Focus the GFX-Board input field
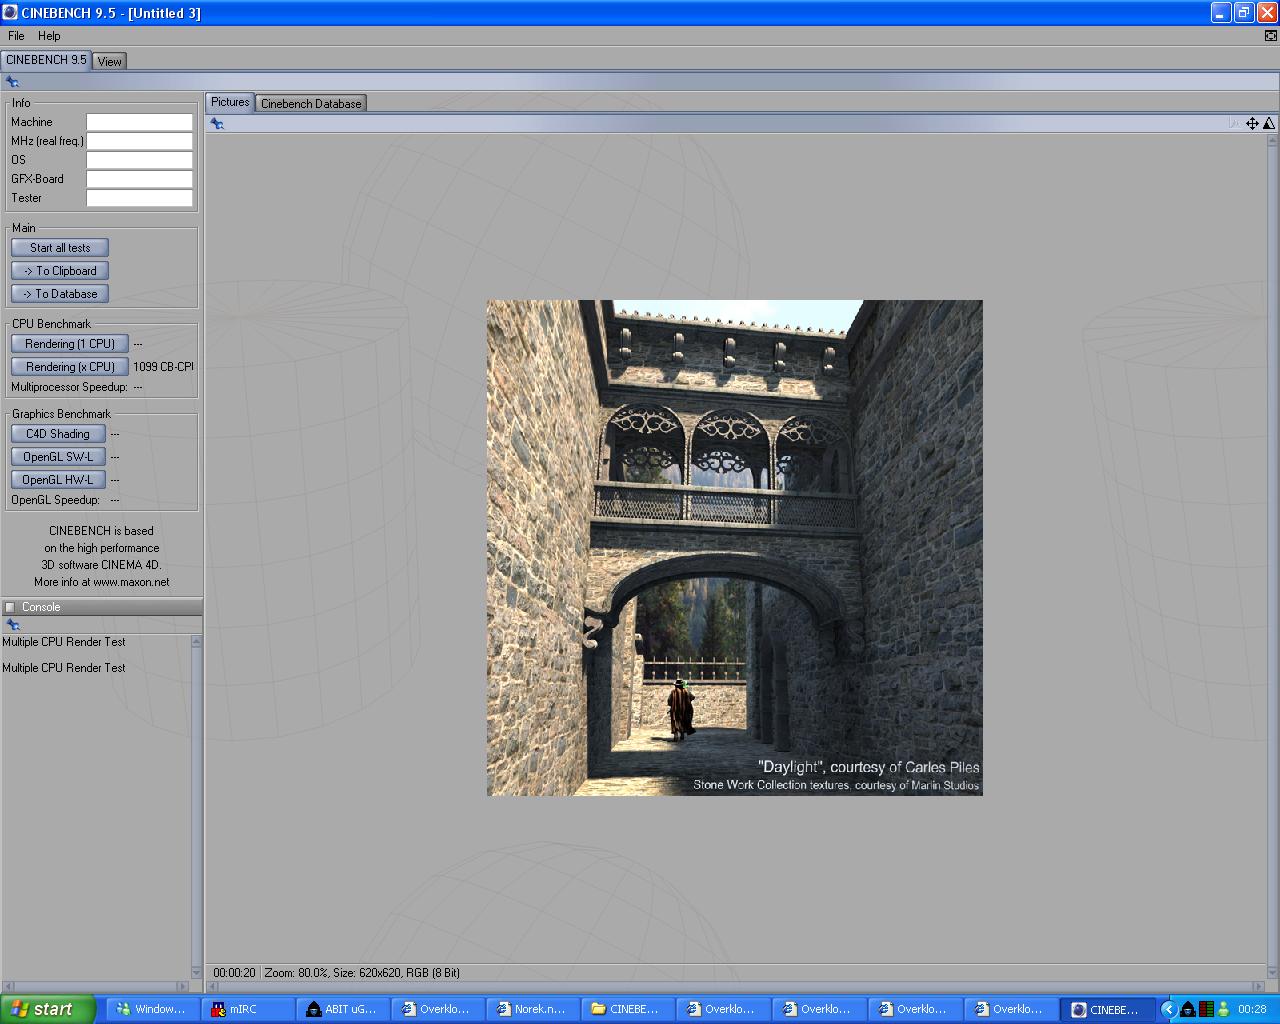The height and width of the screenshot is (1024, 1280). pos(139,179)
